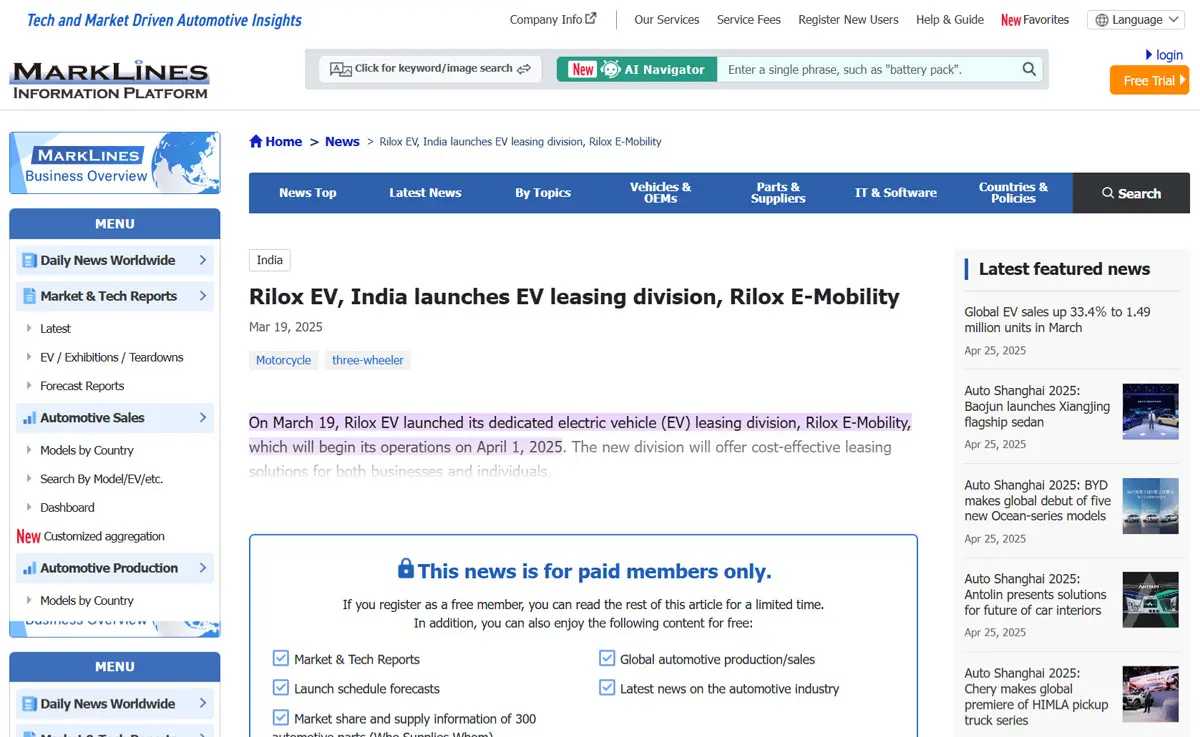
Task: Select the three-wheeler tag
Action: tap(368, 360)
